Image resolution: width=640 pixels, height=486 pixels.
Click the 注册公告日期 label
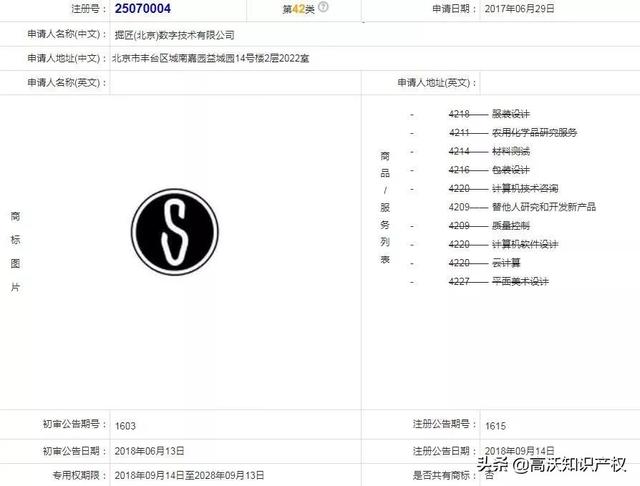tap(444, 451)
